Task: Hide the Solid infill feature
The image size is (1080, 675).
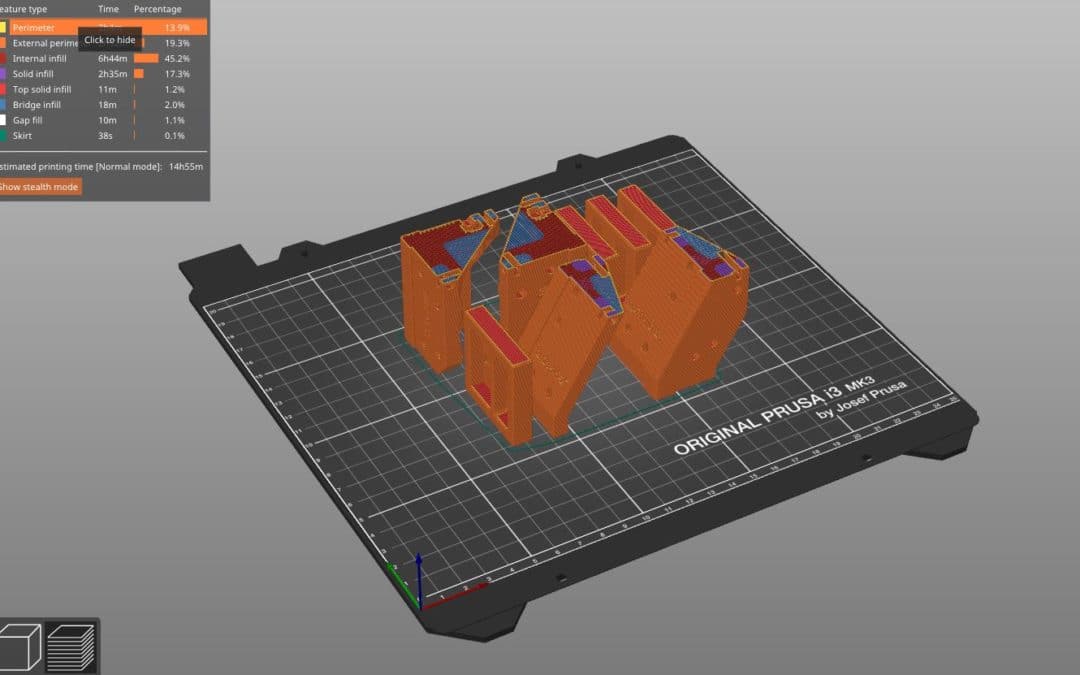Action: tap(35, 73)
